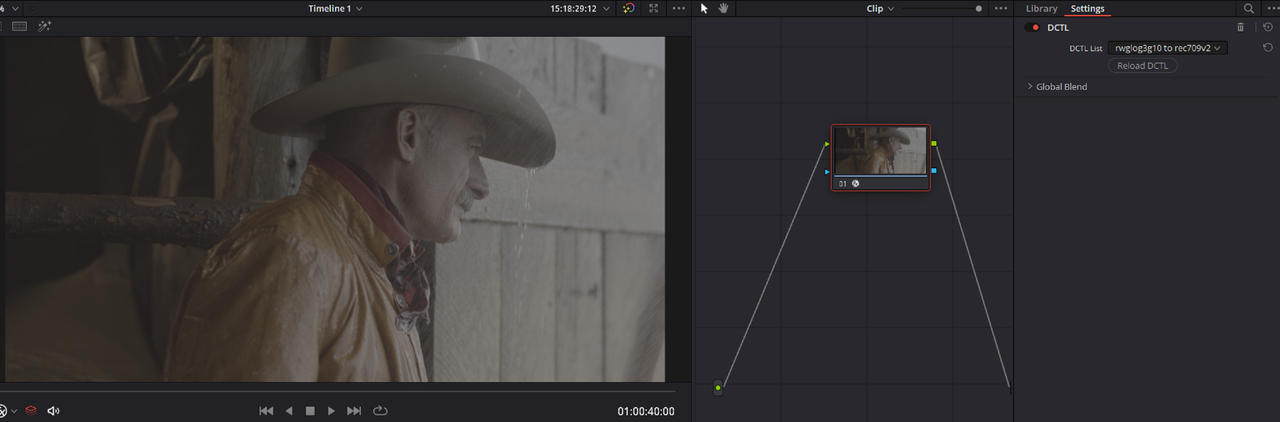Viewport: 1280px width, 422px height.
Task: Jump to last frame
Action: tap(354, 410)
